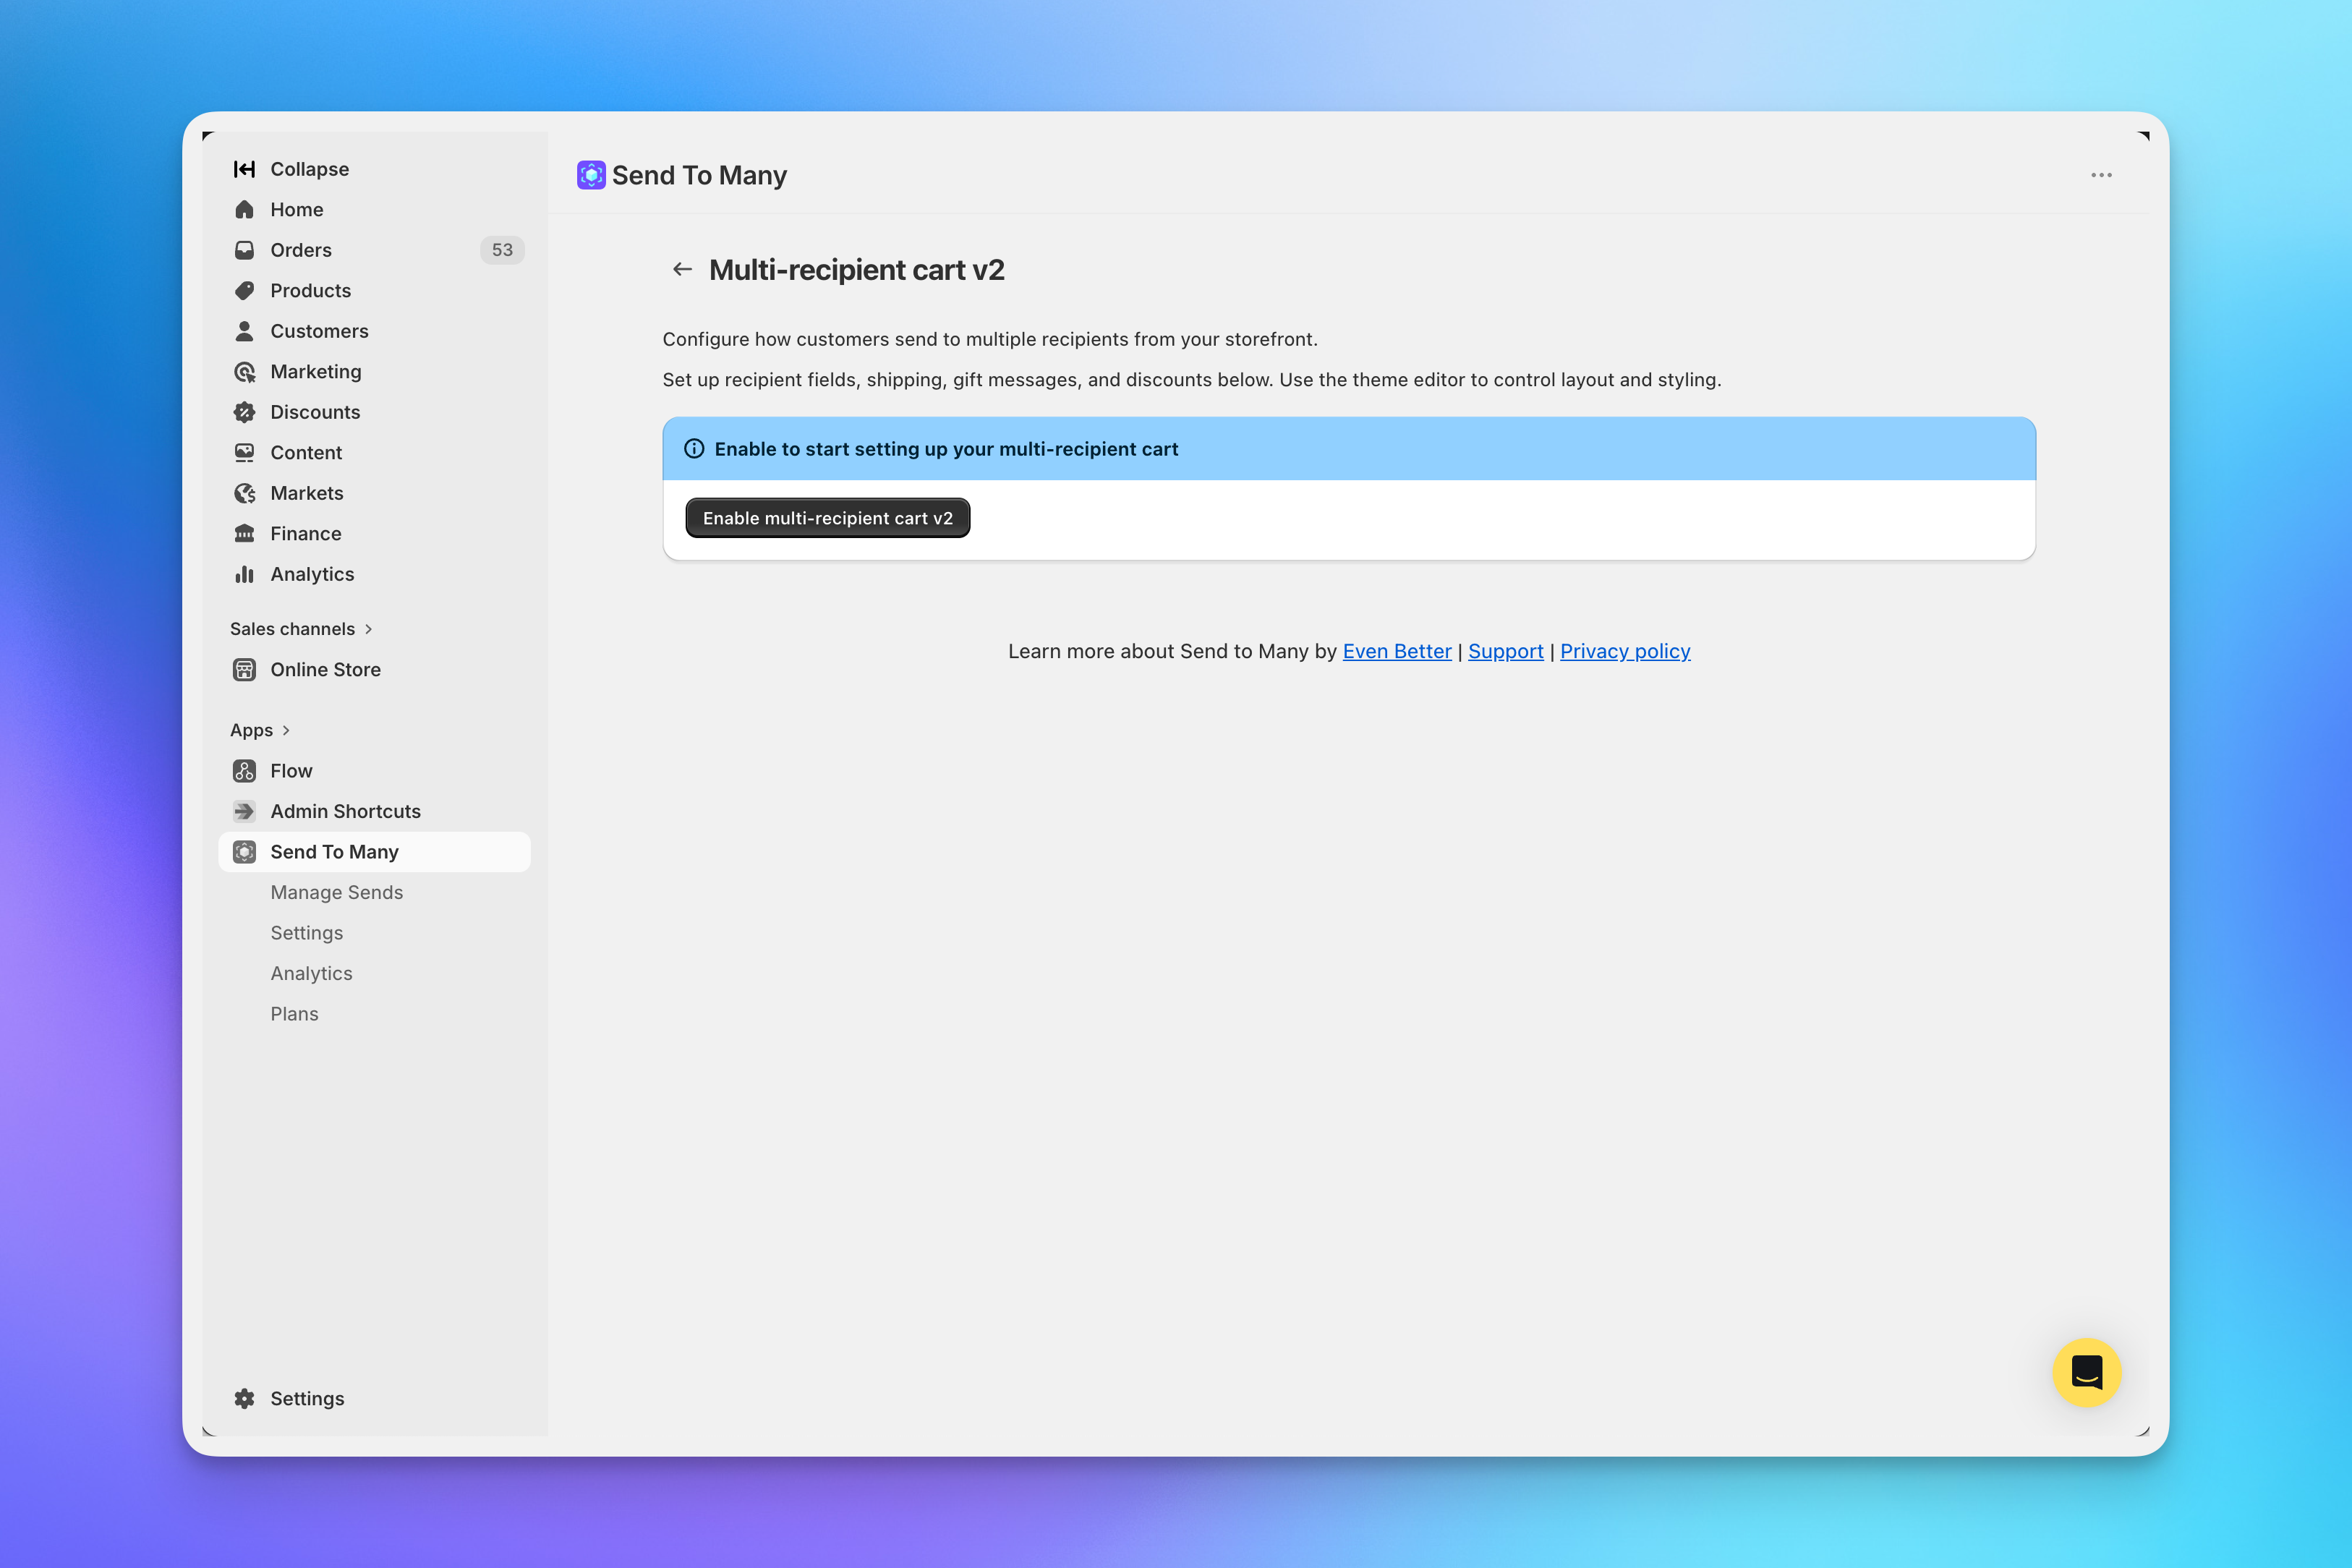Click the Send To Many header logo
Screen dimensions: 2352x1568
[x=591, y=175]
